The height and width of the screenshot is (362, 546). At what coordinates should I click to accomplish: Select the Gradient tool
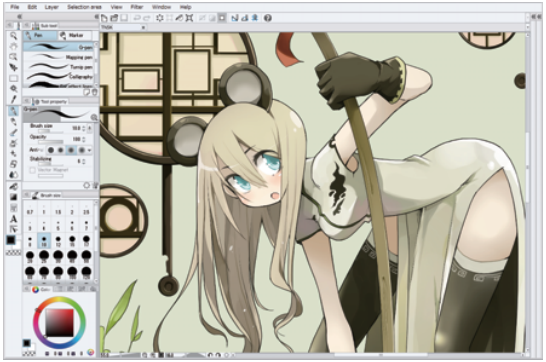point(14,197)
